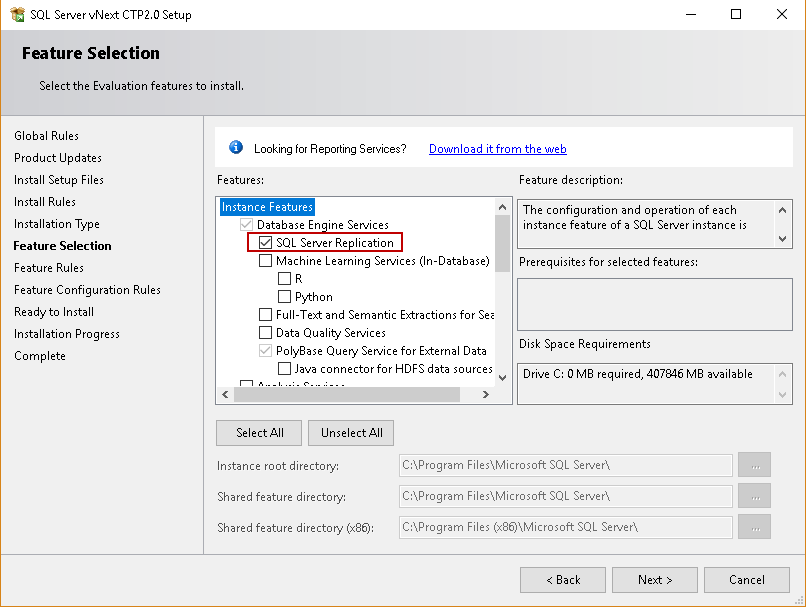The height and width of the screenshot is (607, 806).
Task: Cancel the SQL Server setup
Action: point(747,580)
